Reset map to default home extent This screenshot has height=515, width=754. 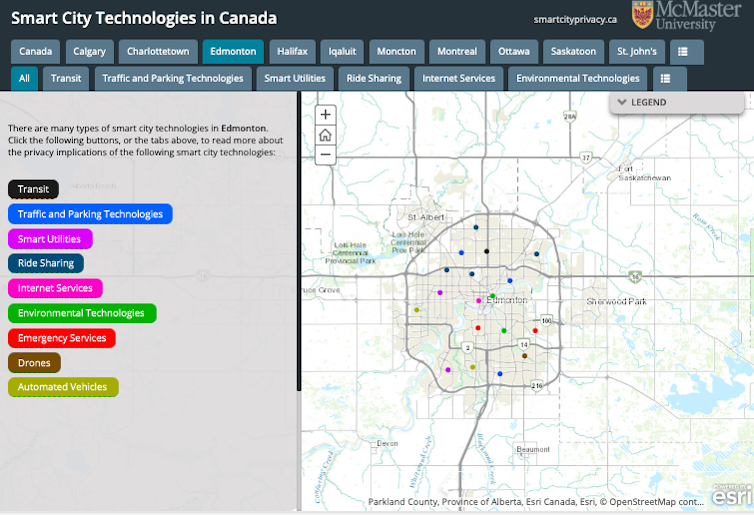pos(325,135)
